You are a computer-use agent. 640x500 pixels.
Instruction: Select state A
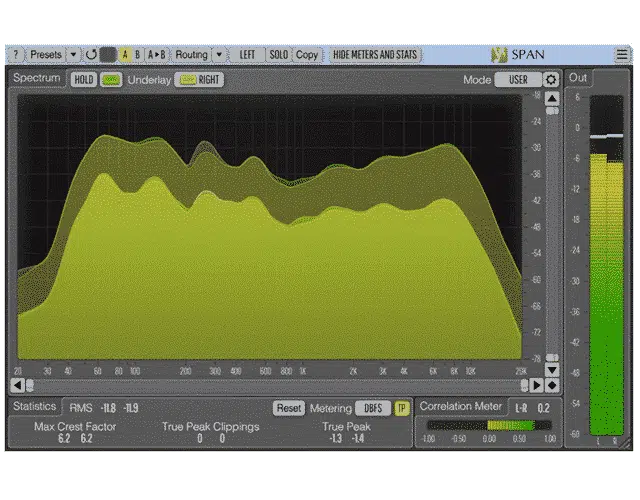(125, 54)
